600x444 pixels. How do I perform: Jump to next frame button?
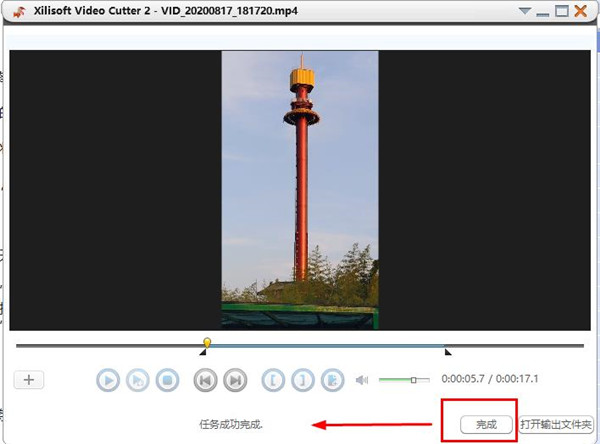235,380
